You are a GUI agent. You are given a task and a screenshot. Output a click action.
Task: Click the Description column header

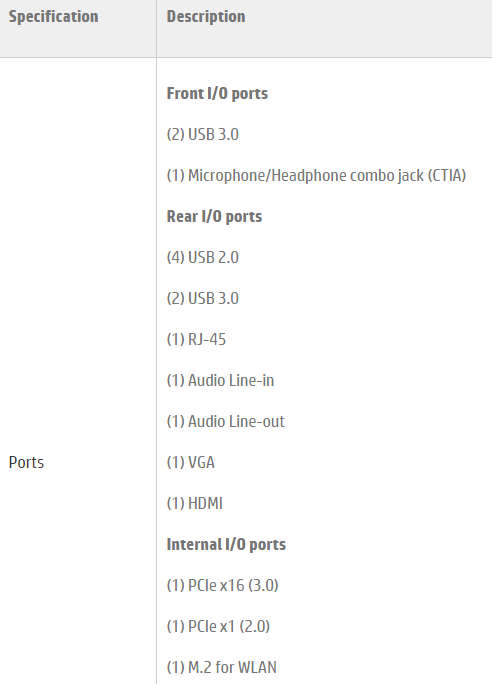206,17
